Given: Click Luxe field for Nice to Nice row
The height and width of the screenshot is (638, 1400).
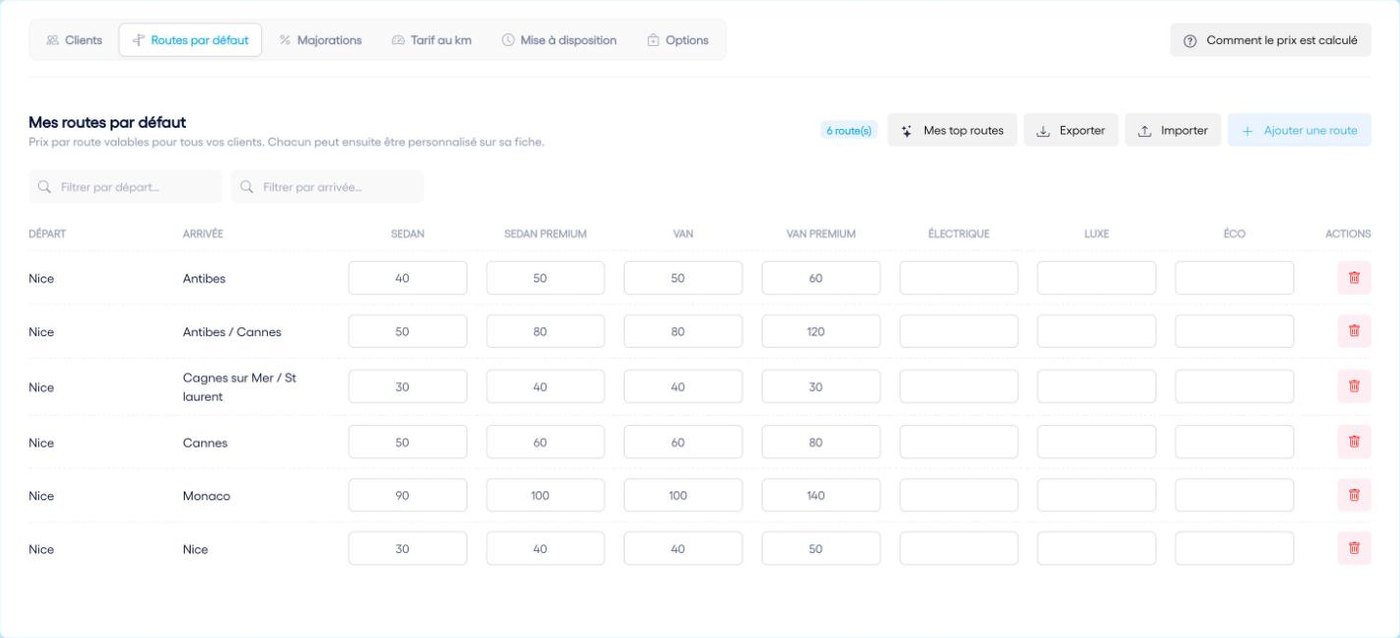Looking at the screenshot, I should 1096,548.
